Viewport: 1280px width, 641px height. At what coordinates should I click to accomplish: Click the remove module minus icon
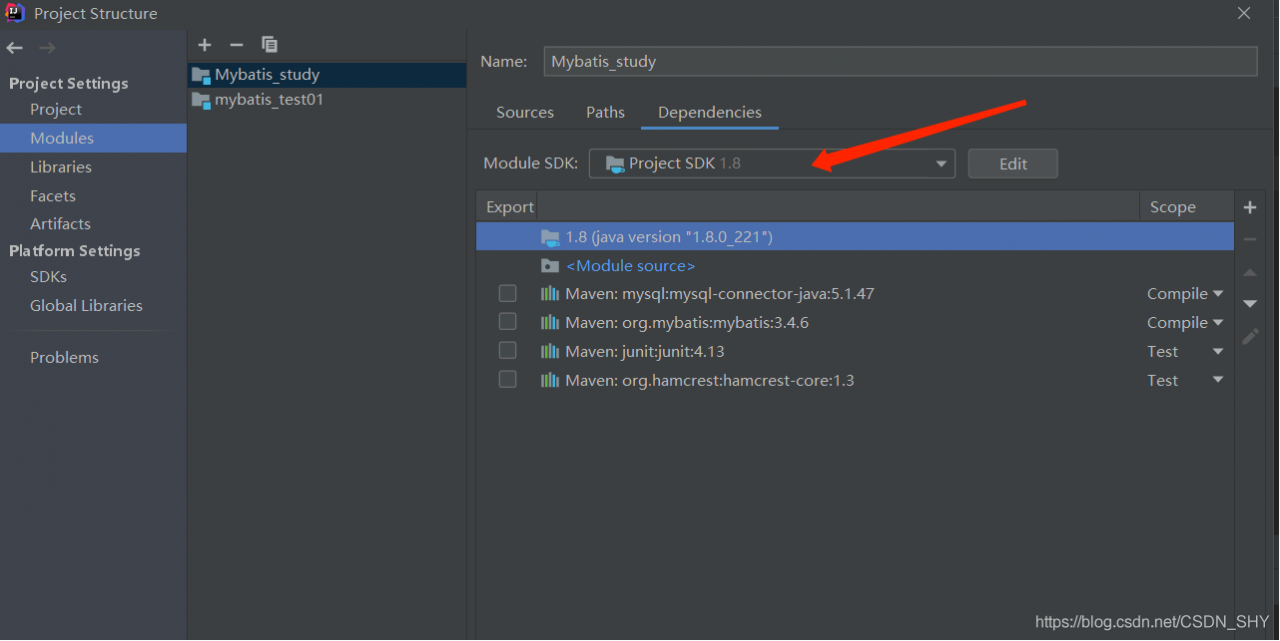tap(236, 45)
